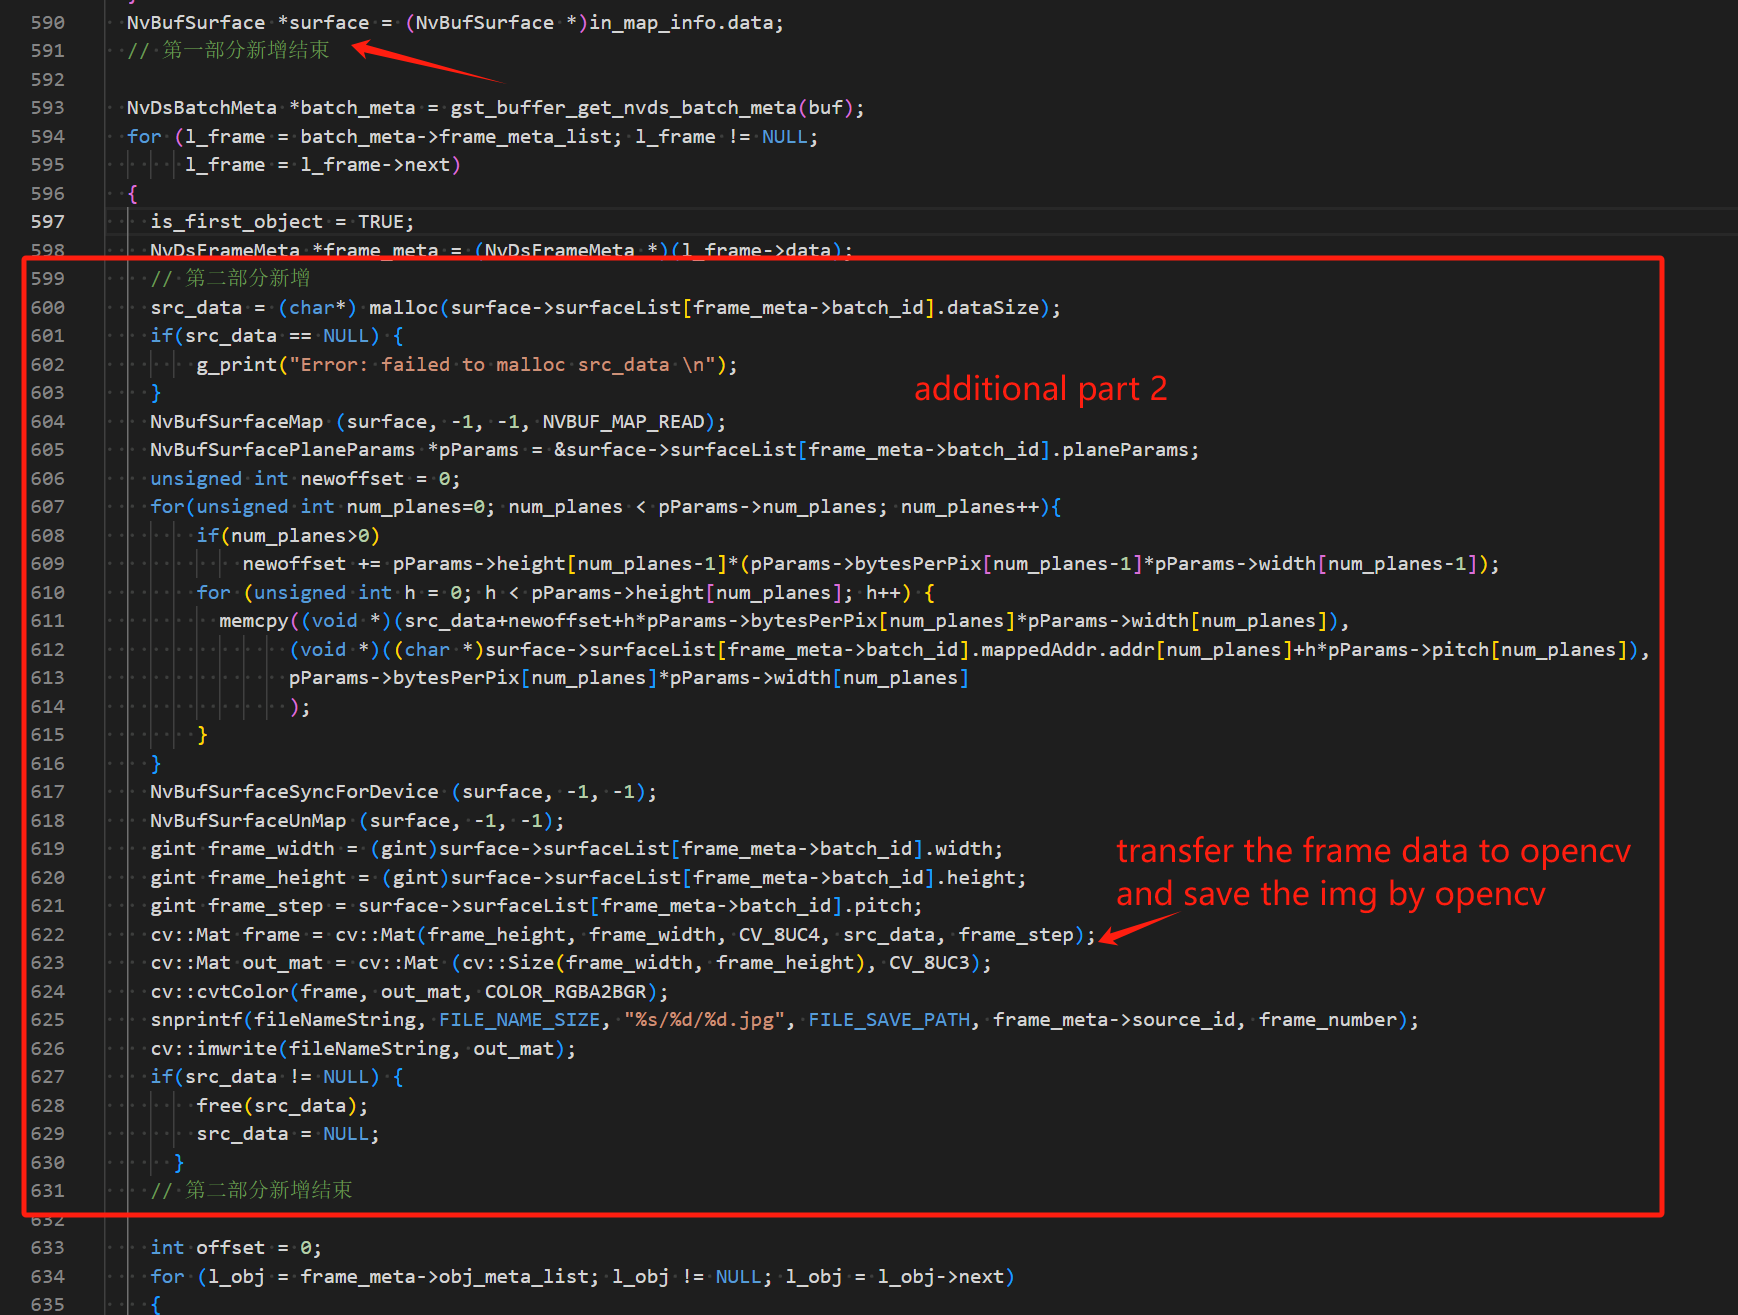Click the is_first_object variable
This screenshot has height=1315, width=1738.
[236, 221]
